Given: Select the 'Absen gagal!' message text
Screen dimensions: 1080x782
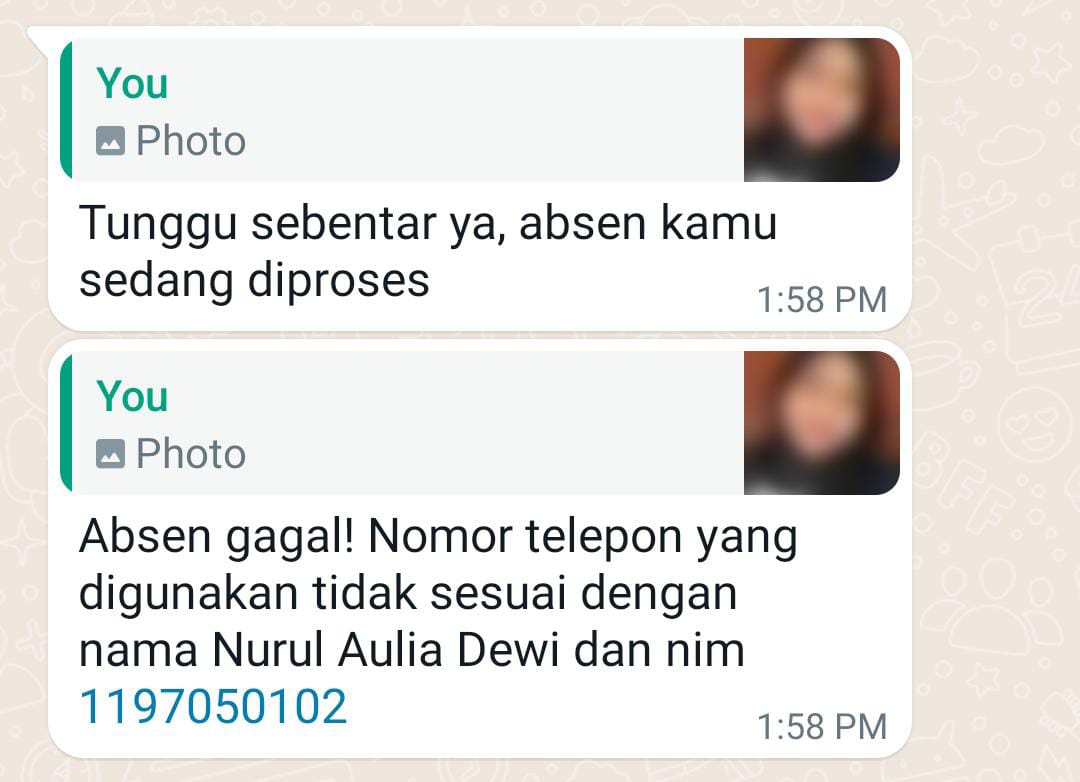Looking at the screenshot, I should coord(439,620).
